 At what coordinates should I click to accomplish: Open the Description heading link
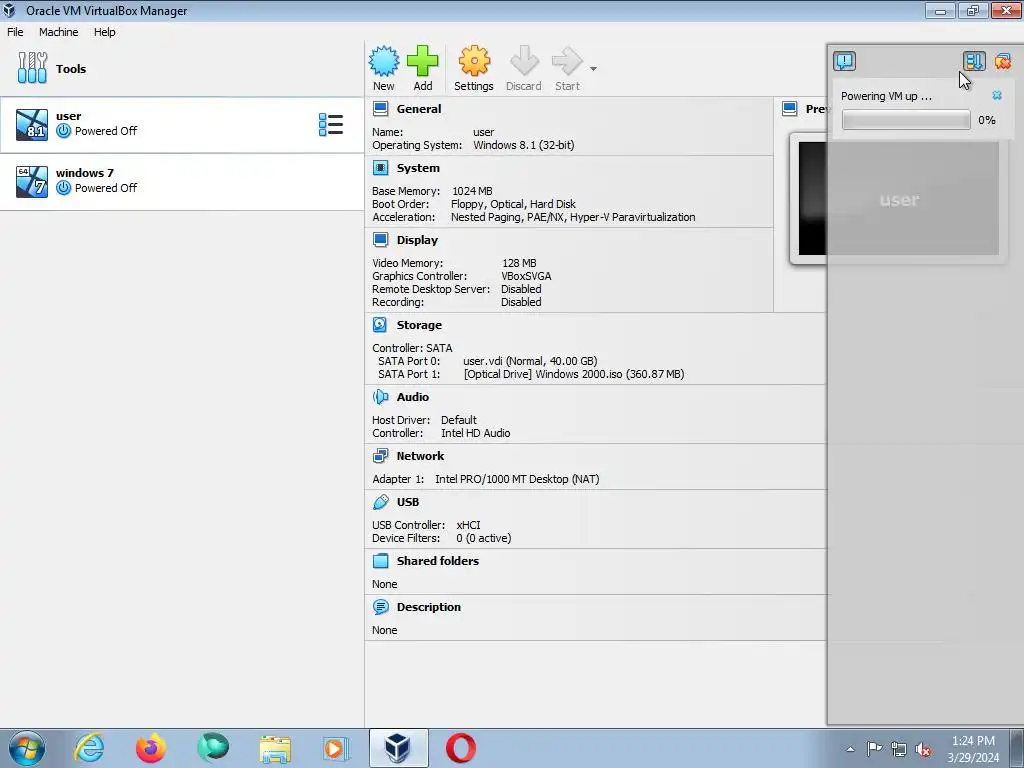tap(428, 607)
